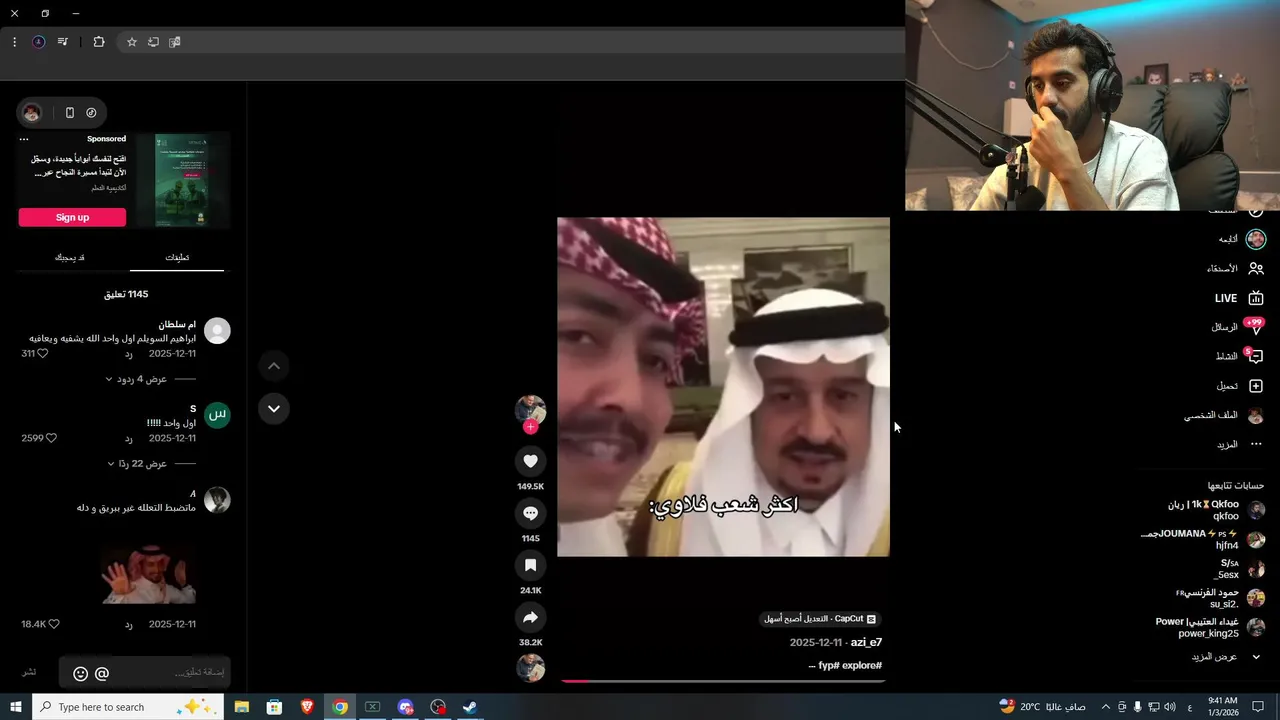Reply (رد) to ام سلطان's comment
The image size is (1280, 720).
click(x=128, y=354)
